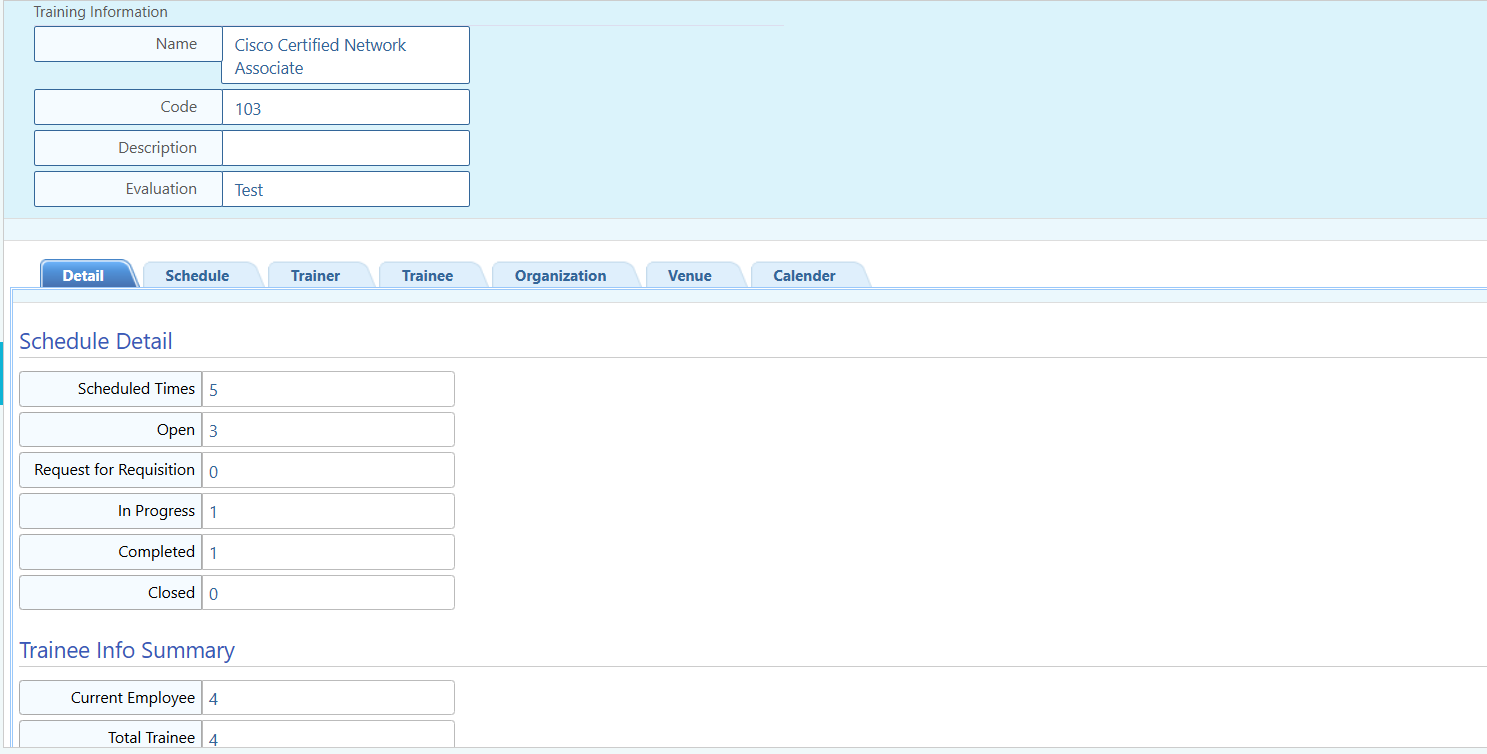Click the Evaluation field showing Test

click(345, 189)
